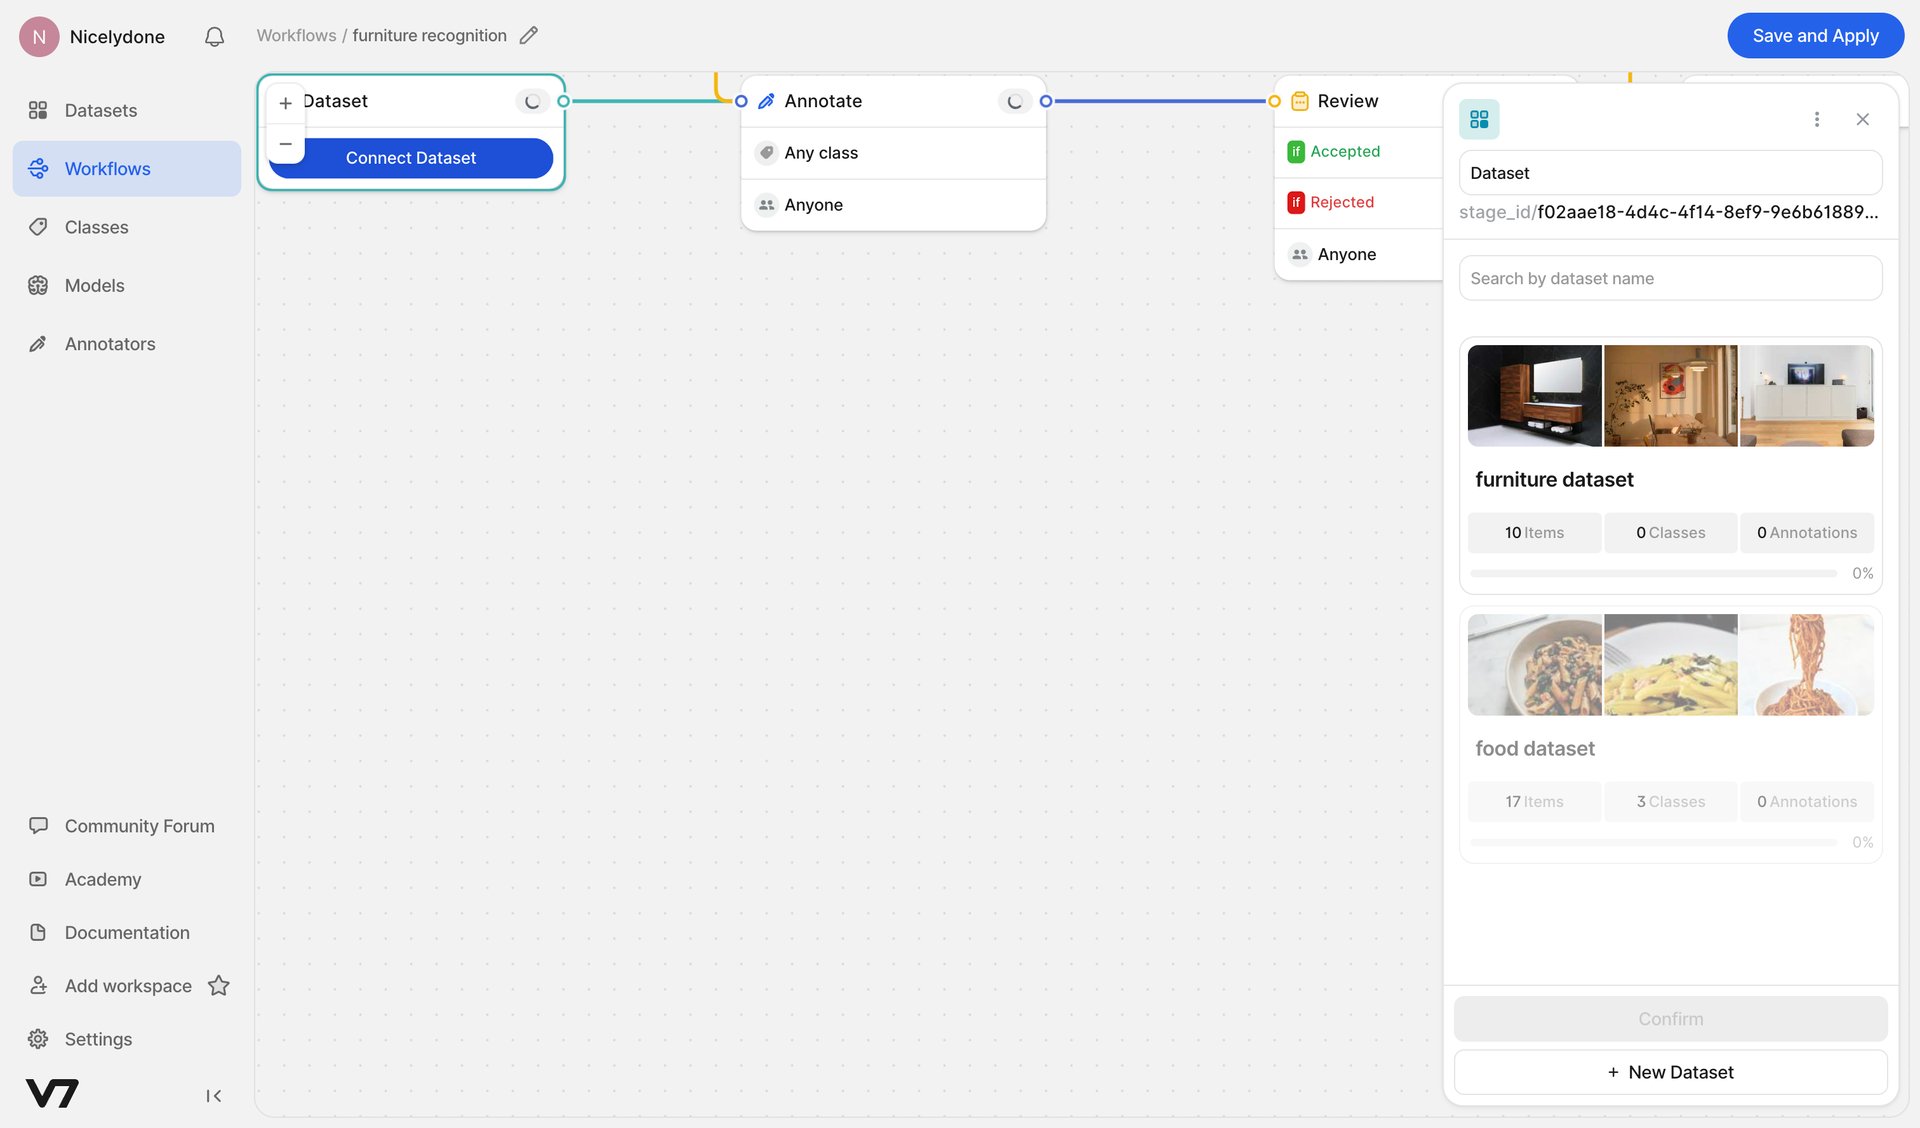The image size is (1920, 1128).
Task: Click the Save and Apply button
Action: 1815,35
